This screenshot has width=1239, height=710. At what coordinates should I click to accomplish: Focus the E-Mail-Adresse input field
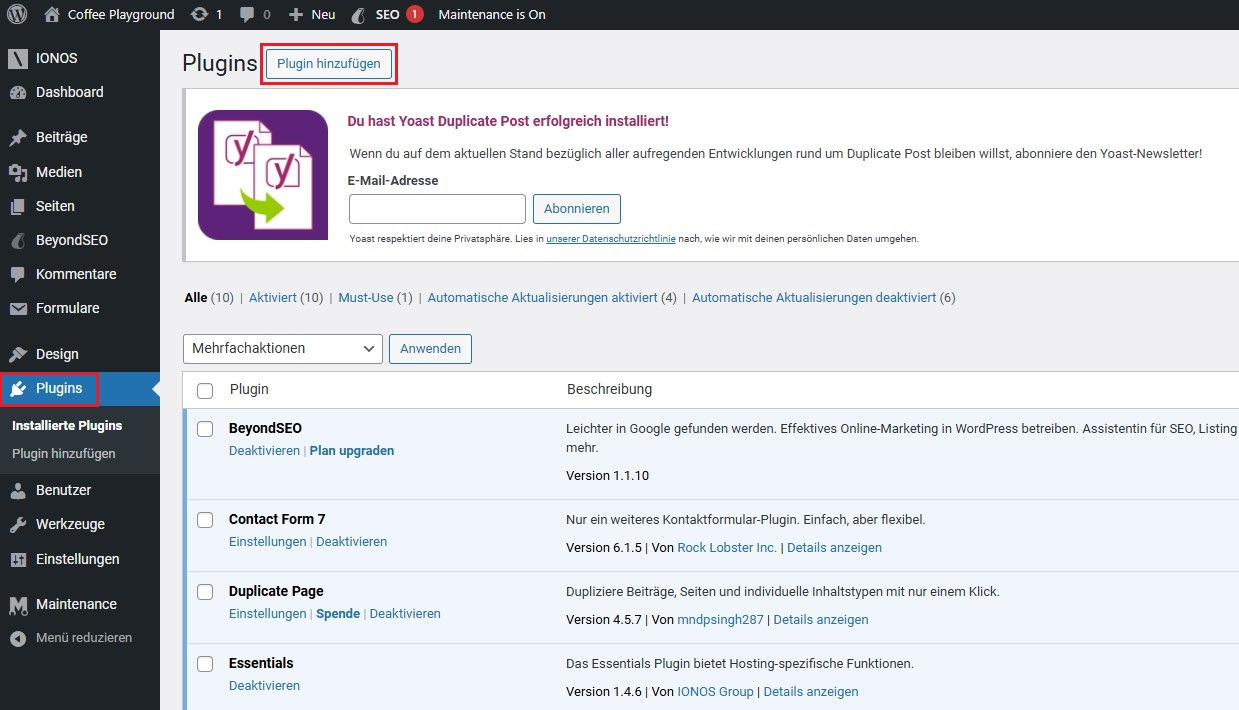click(x=437, y=209)
